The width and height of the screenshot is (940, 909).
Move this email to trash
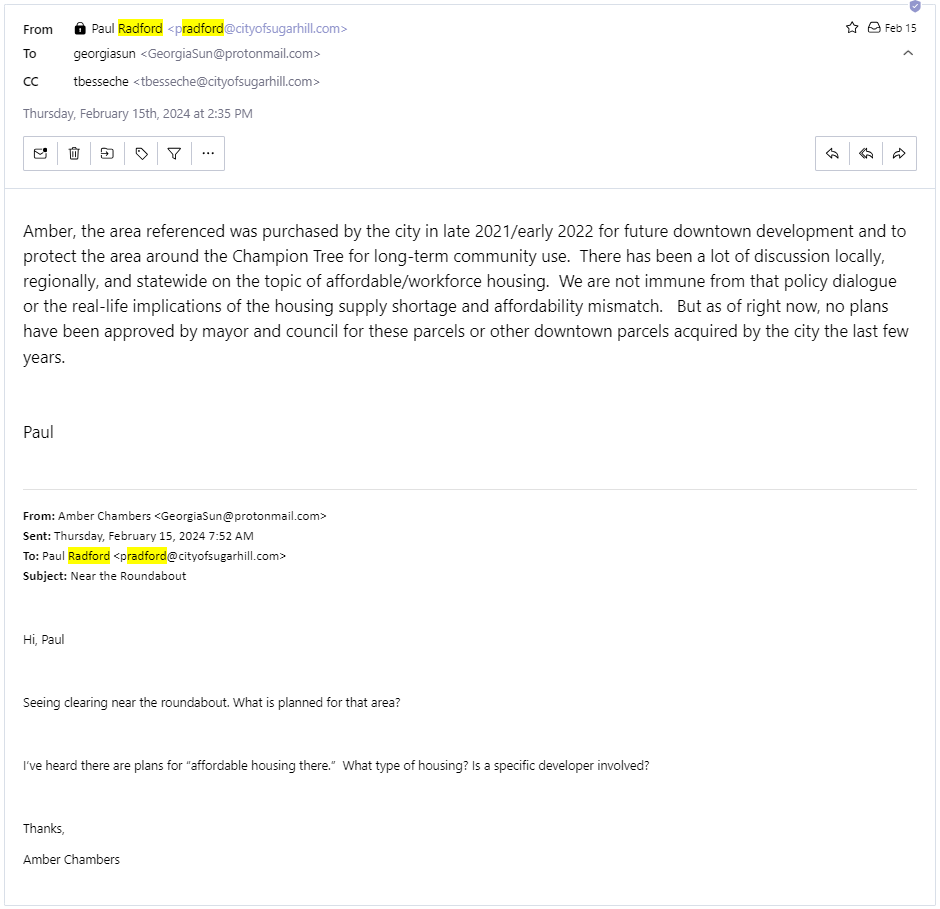(x=74, y=153)
